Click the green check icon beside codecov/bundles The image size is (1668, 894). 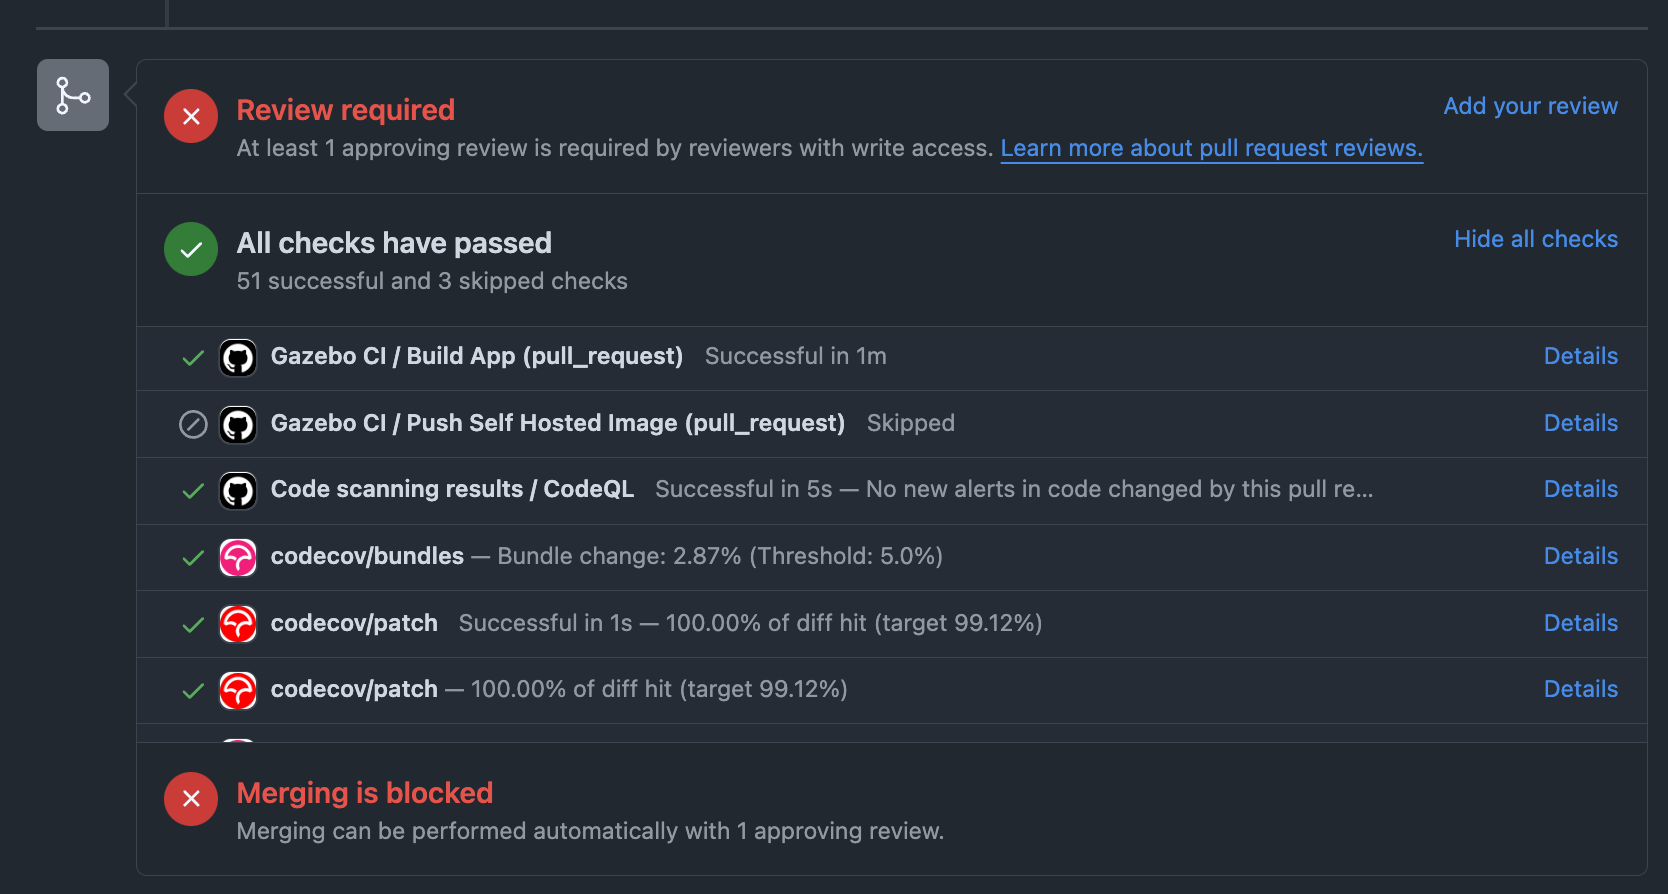[191, 557]
